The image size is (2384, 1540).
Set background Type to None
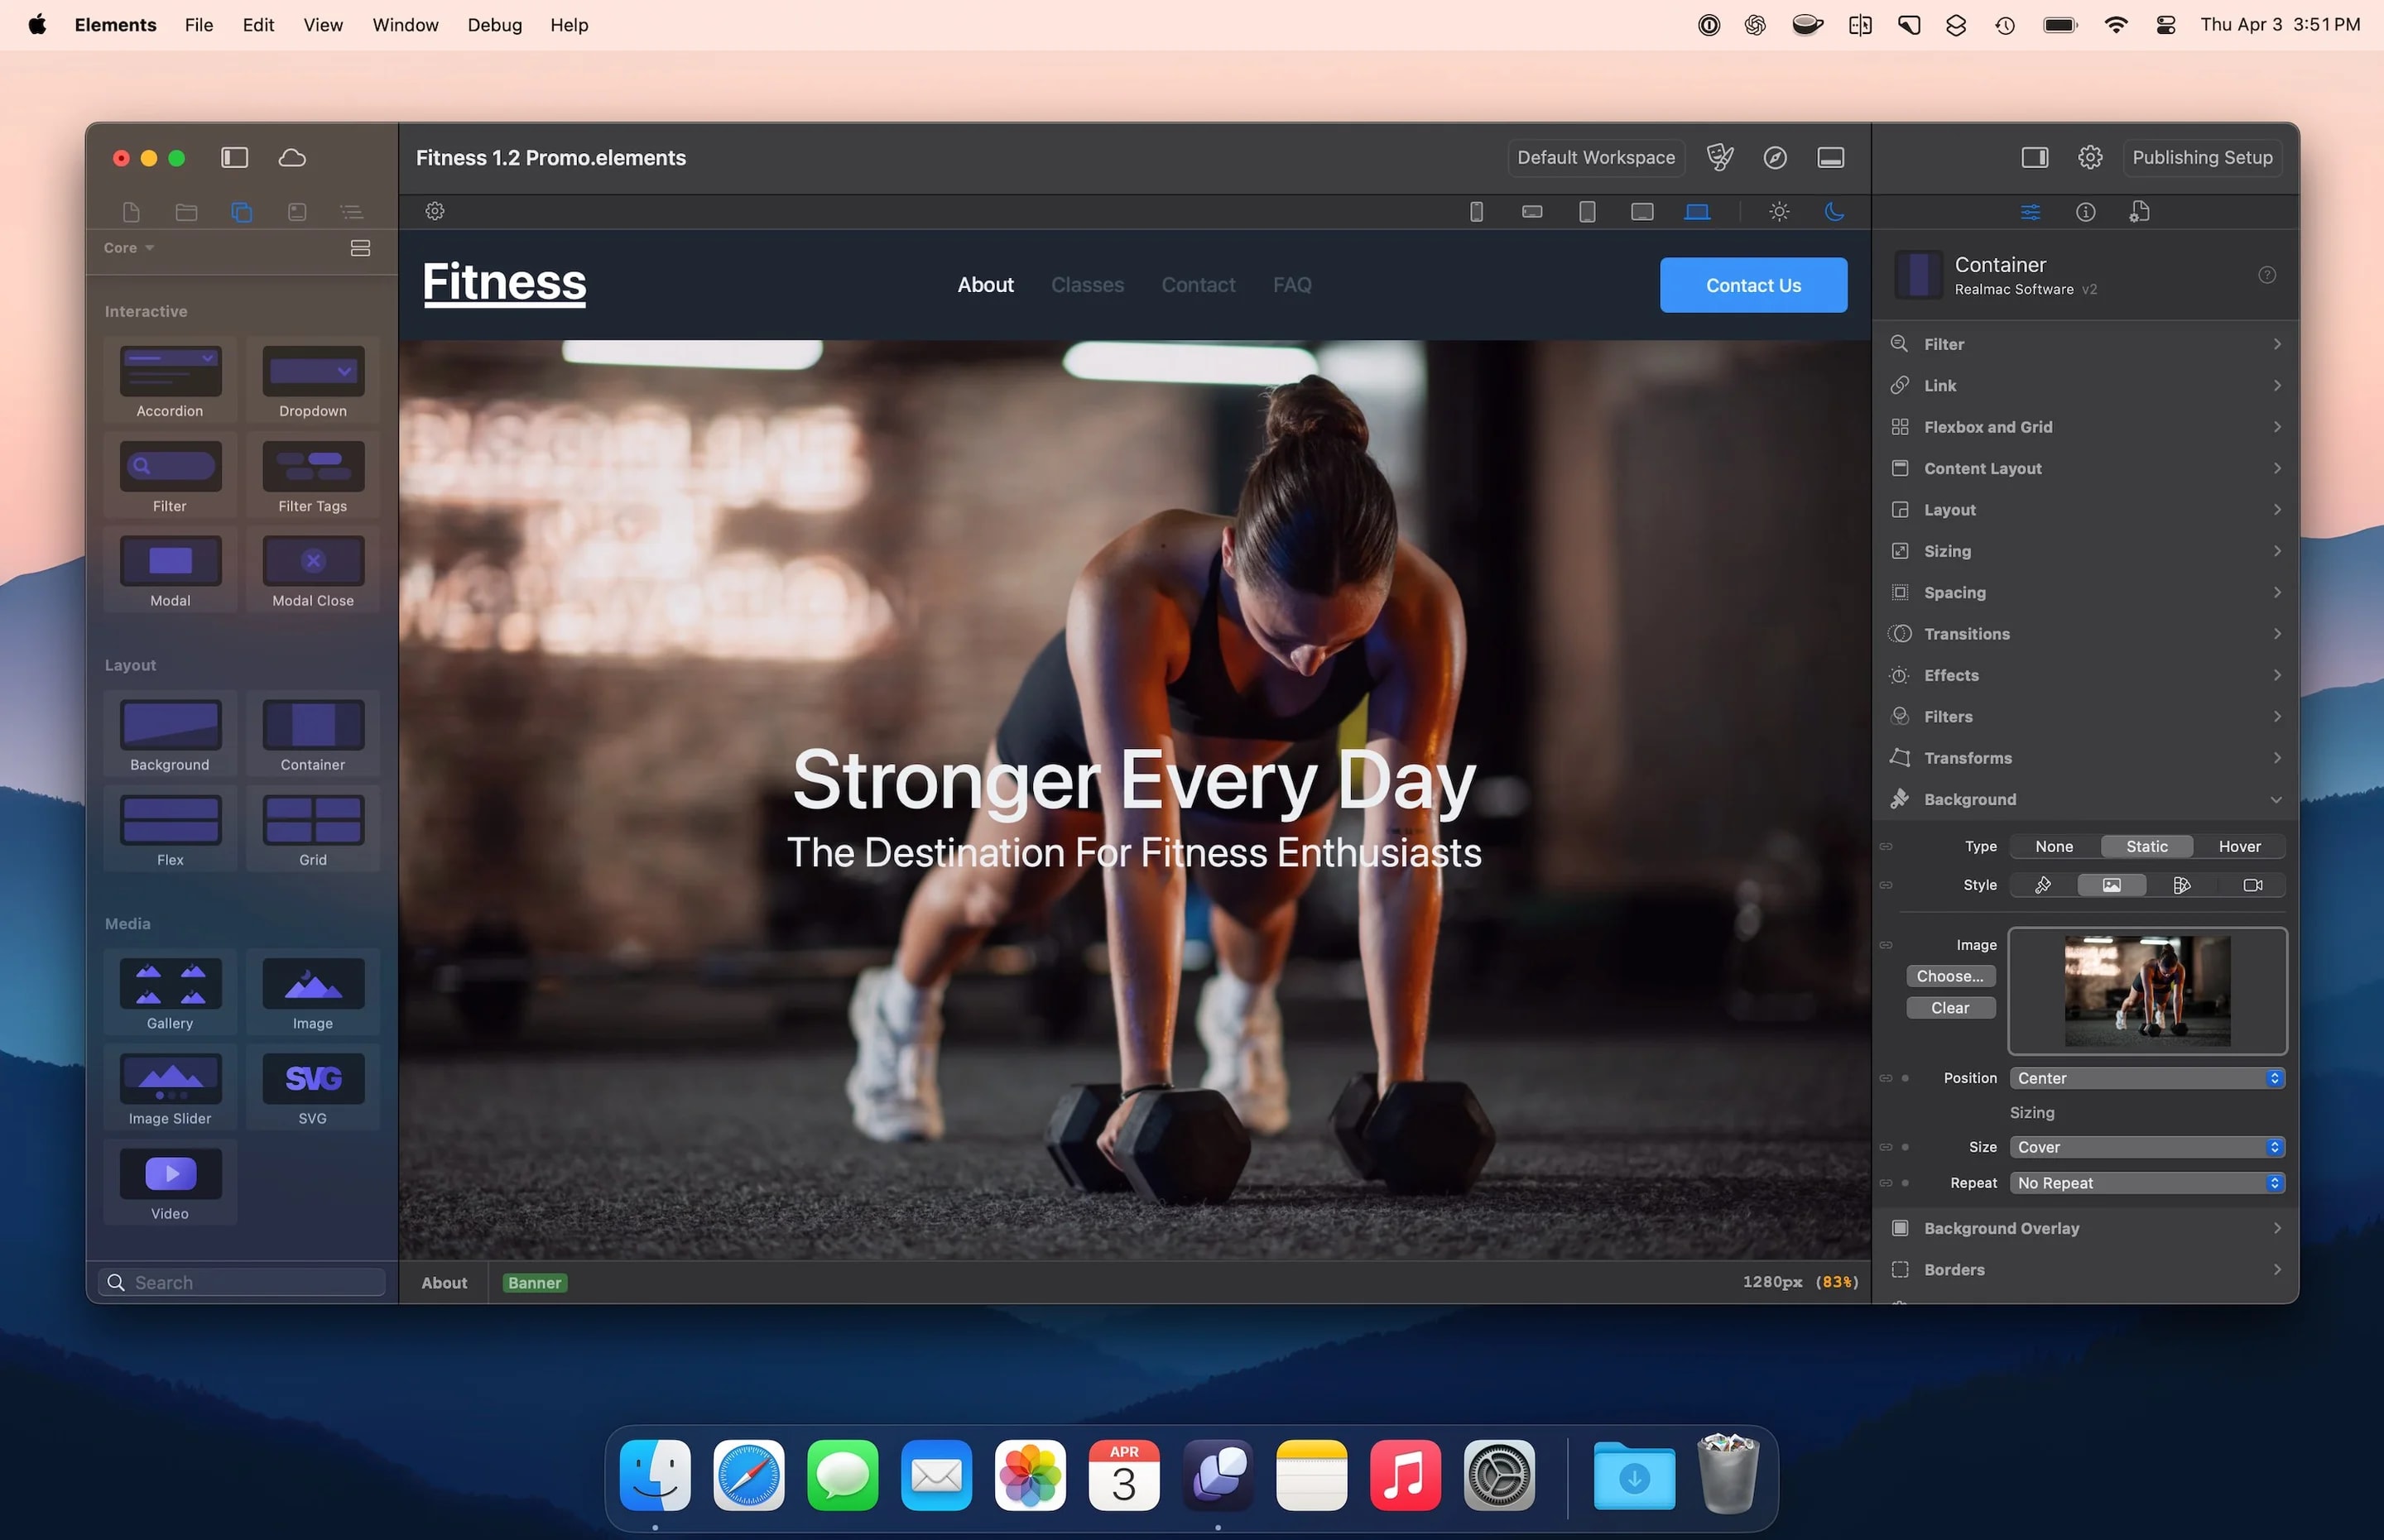tap(2054, 847)
